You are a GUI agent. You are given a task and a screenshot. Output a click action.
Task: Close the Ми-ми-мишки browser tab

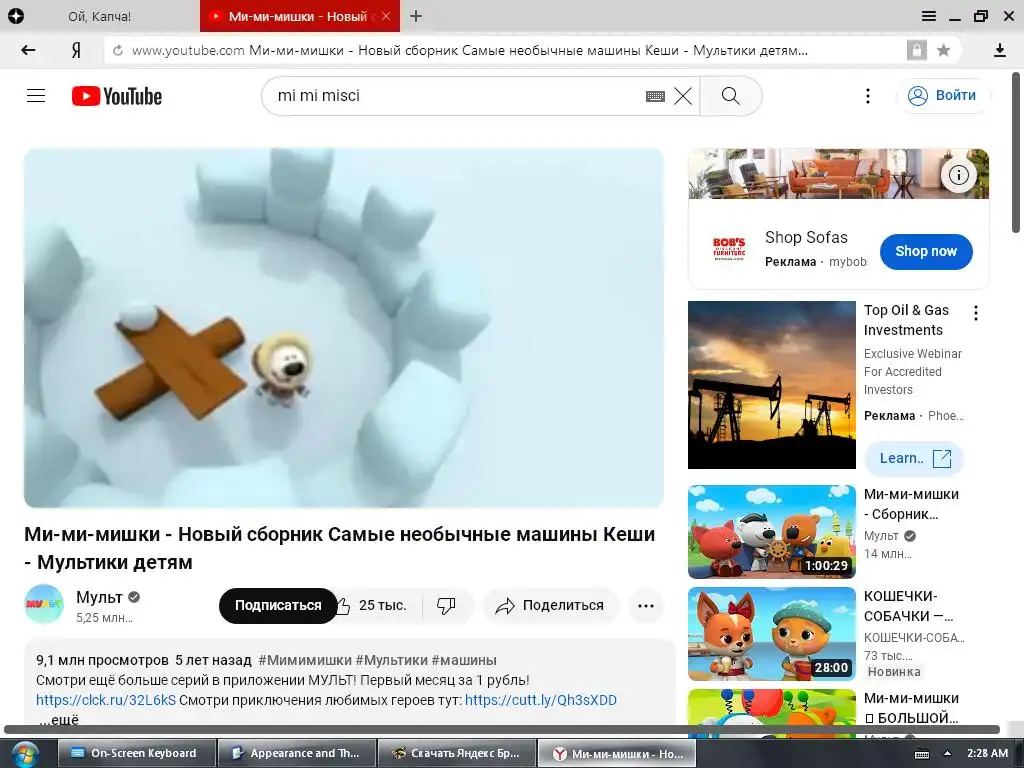point(386,16)
